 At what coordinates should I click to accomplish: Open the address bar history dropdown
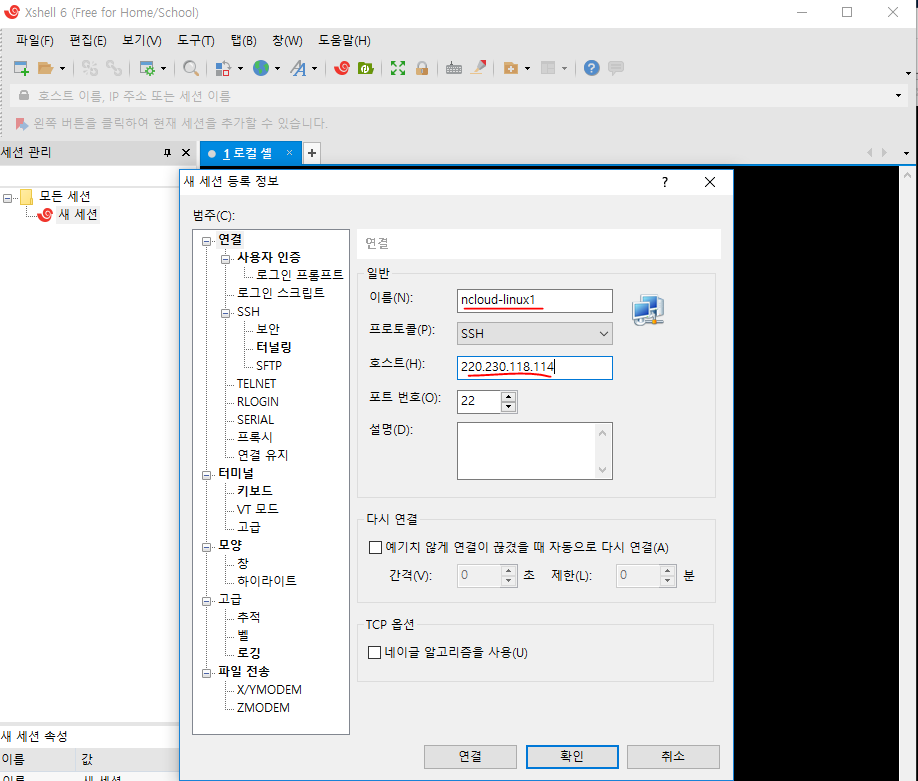pyautogui.click(x=898, y=95)
